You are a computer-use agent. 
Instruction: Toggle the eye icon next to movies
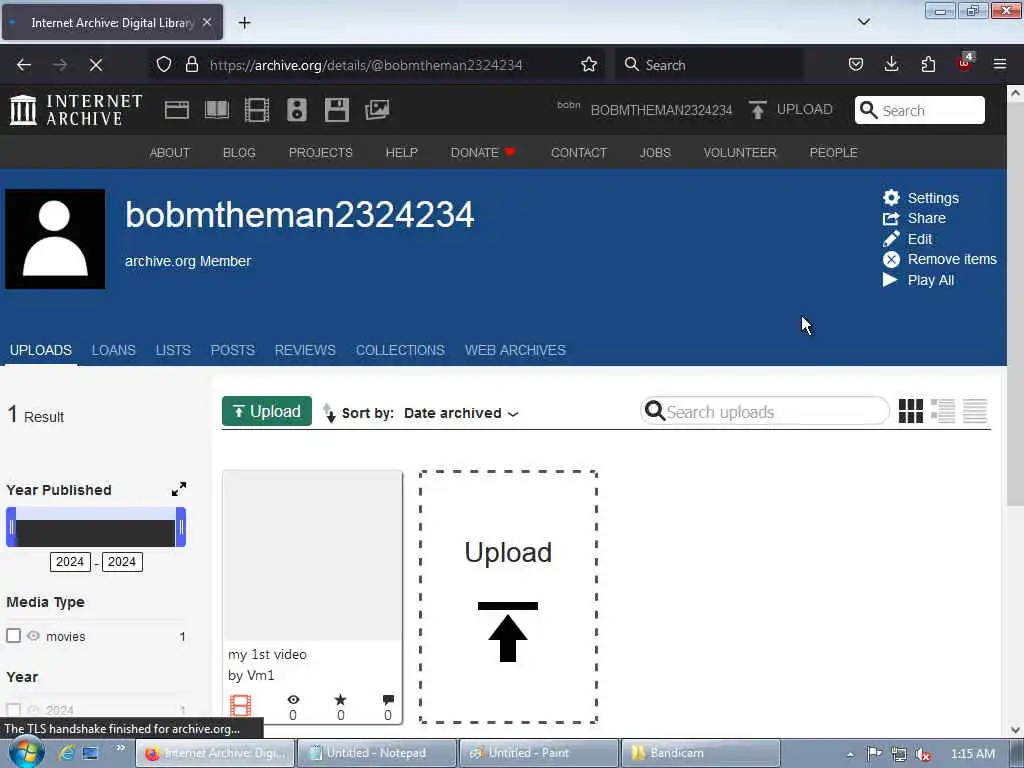(x=33, y=635)
